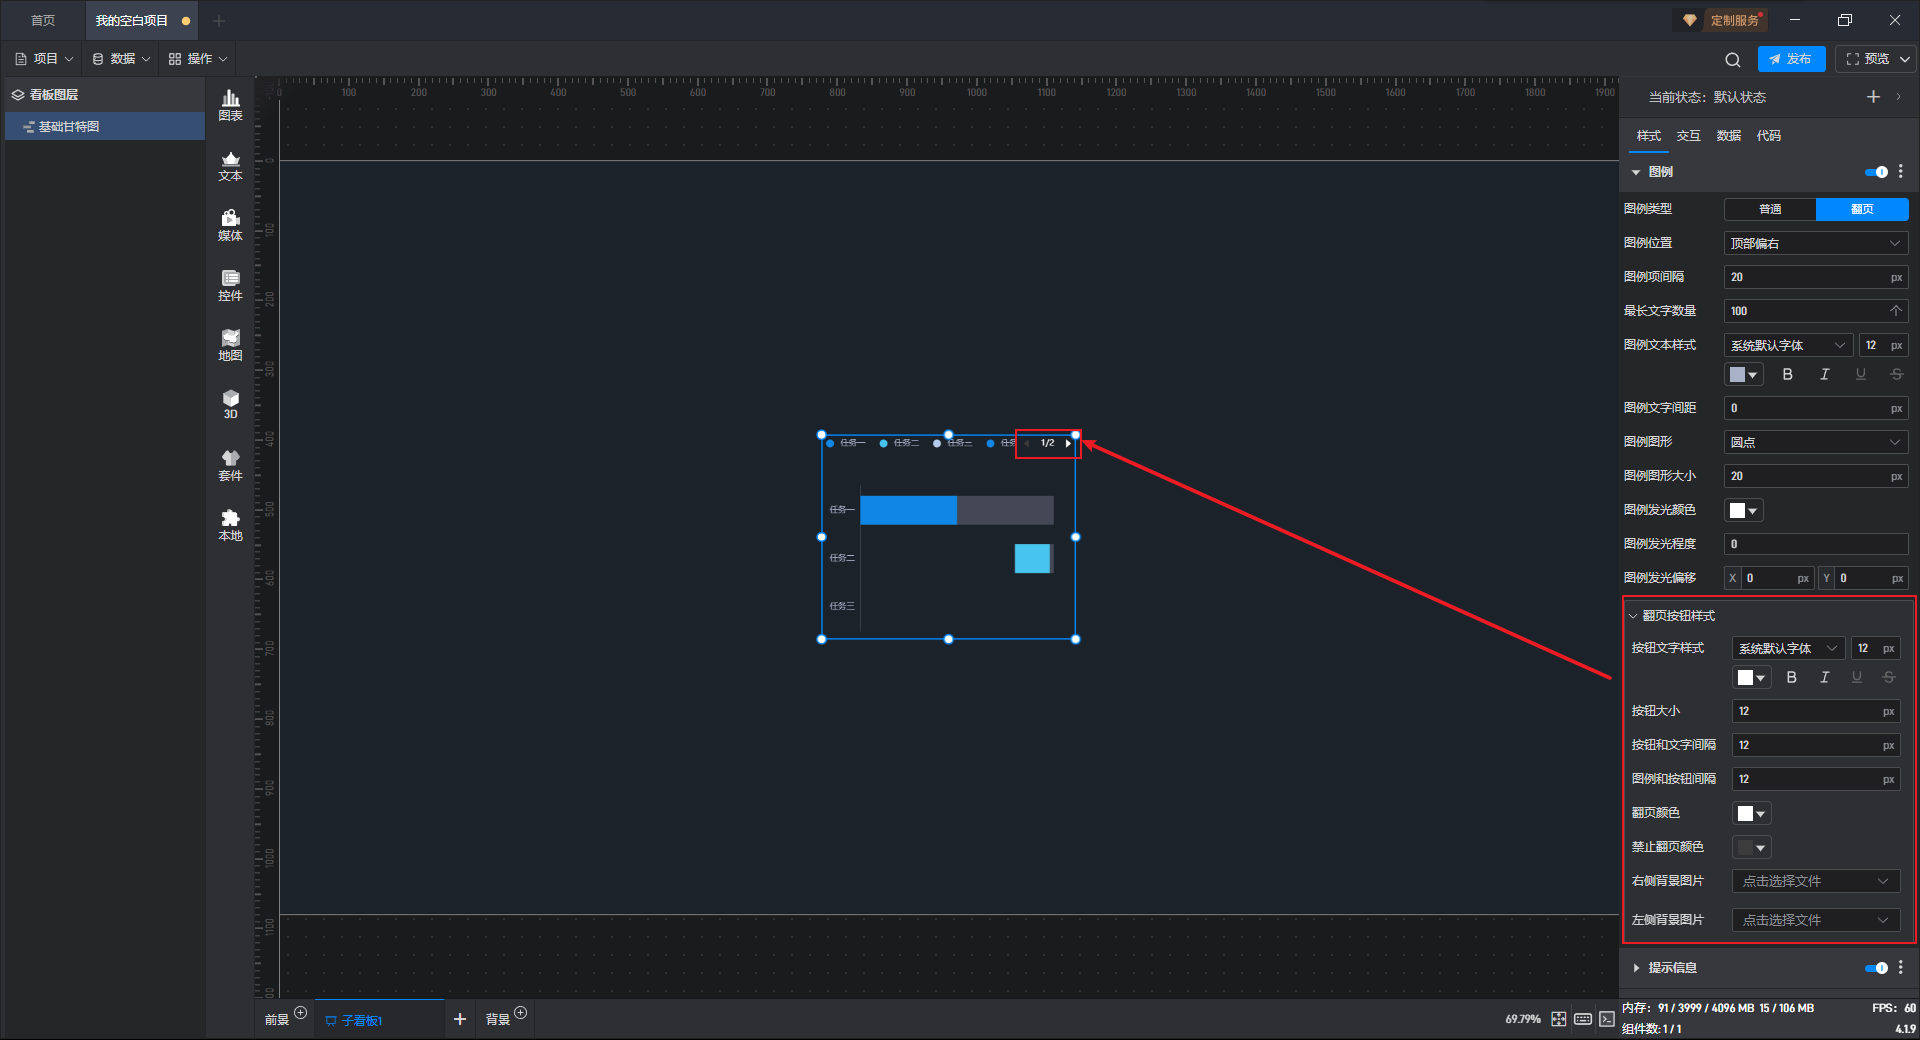Collapse the 图例 section
This screenshot has height=1040, width=1920.
coord(1636,172)
